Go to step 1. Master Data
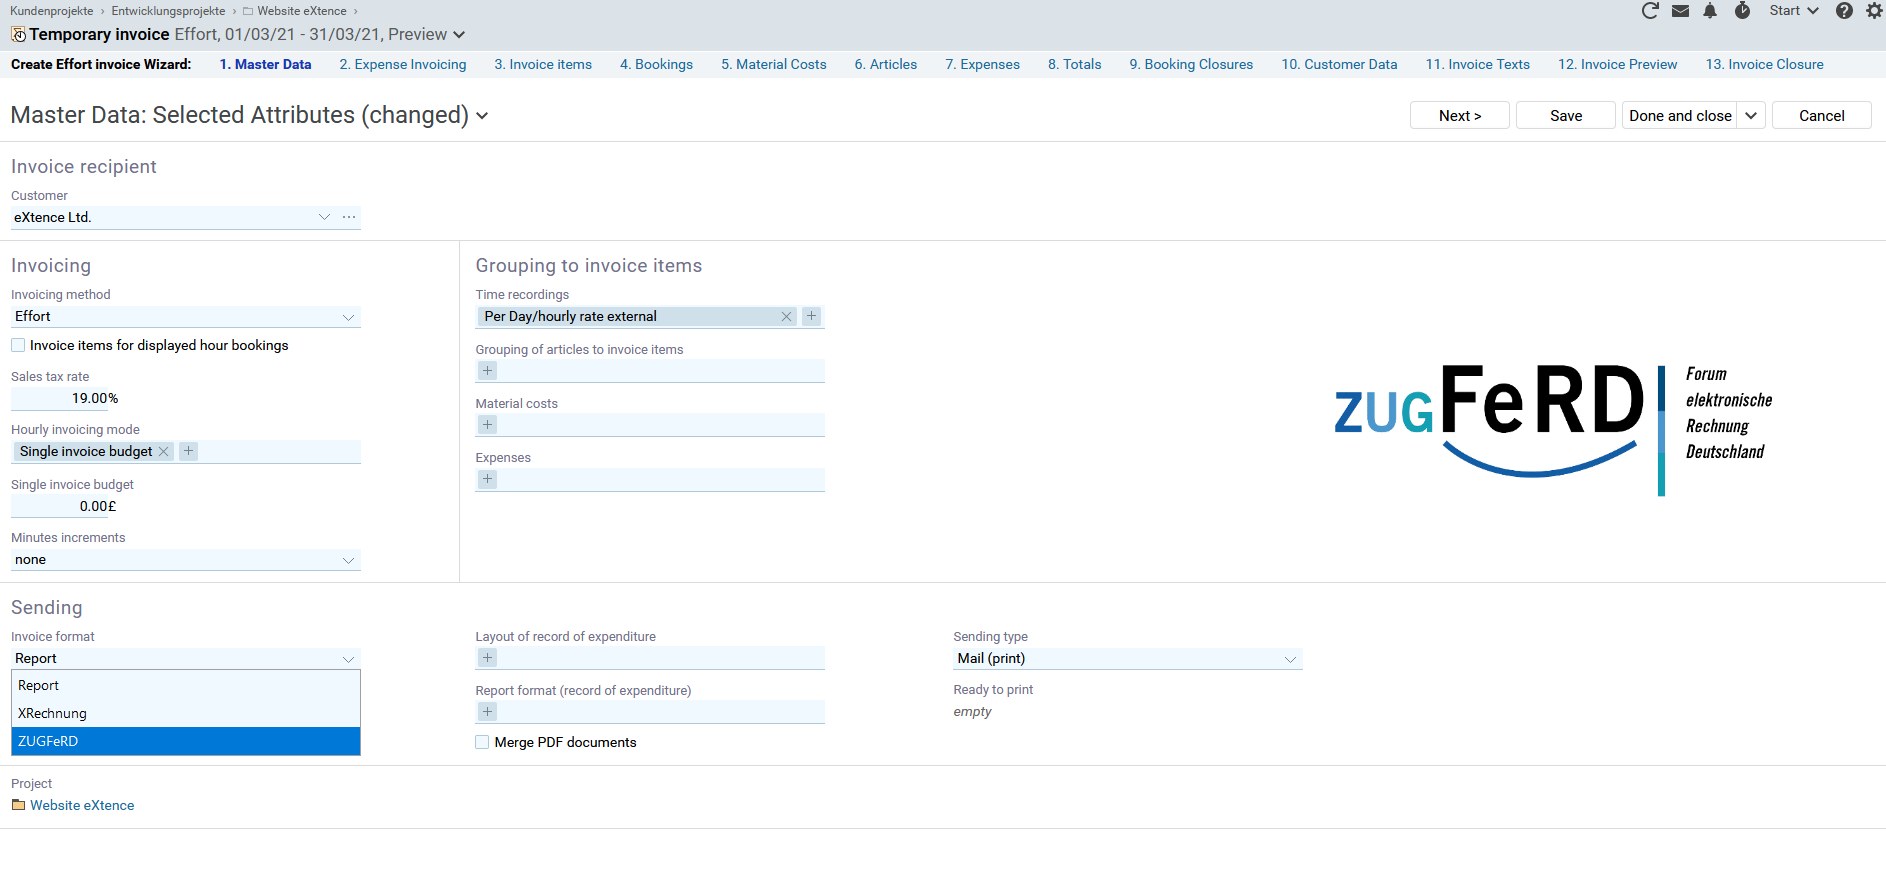The width and height of the screenshot is (1886, 894). 265,64
